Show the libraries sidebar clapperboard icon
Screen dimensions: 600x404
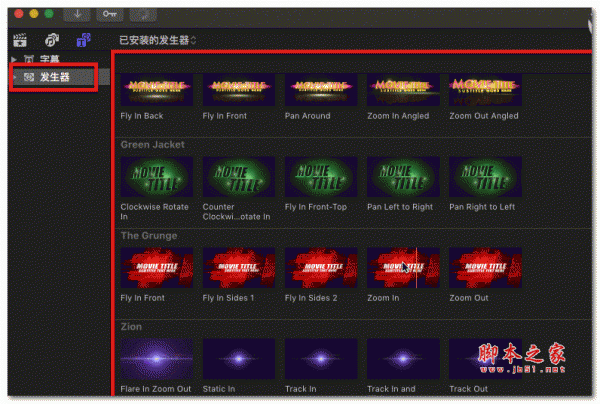click(x=20, y=40)
